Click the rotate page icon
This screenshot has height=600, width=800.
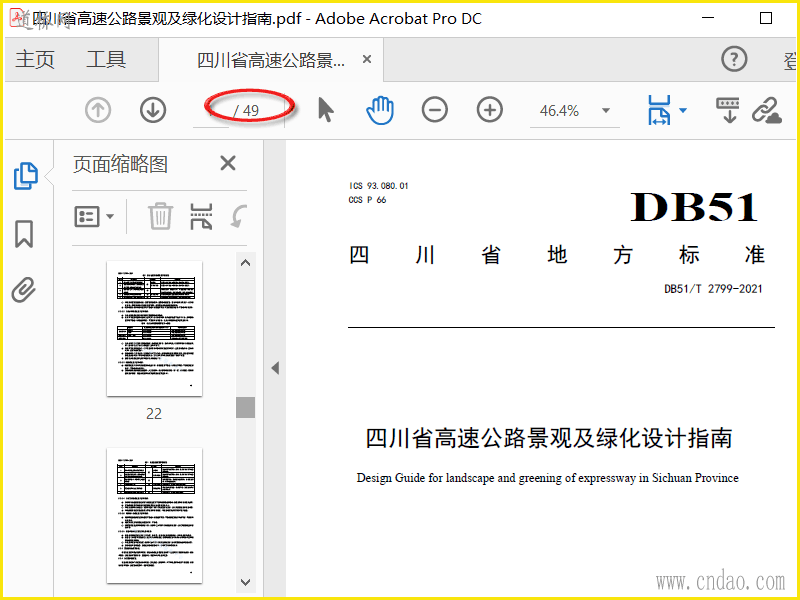point(239,216)
